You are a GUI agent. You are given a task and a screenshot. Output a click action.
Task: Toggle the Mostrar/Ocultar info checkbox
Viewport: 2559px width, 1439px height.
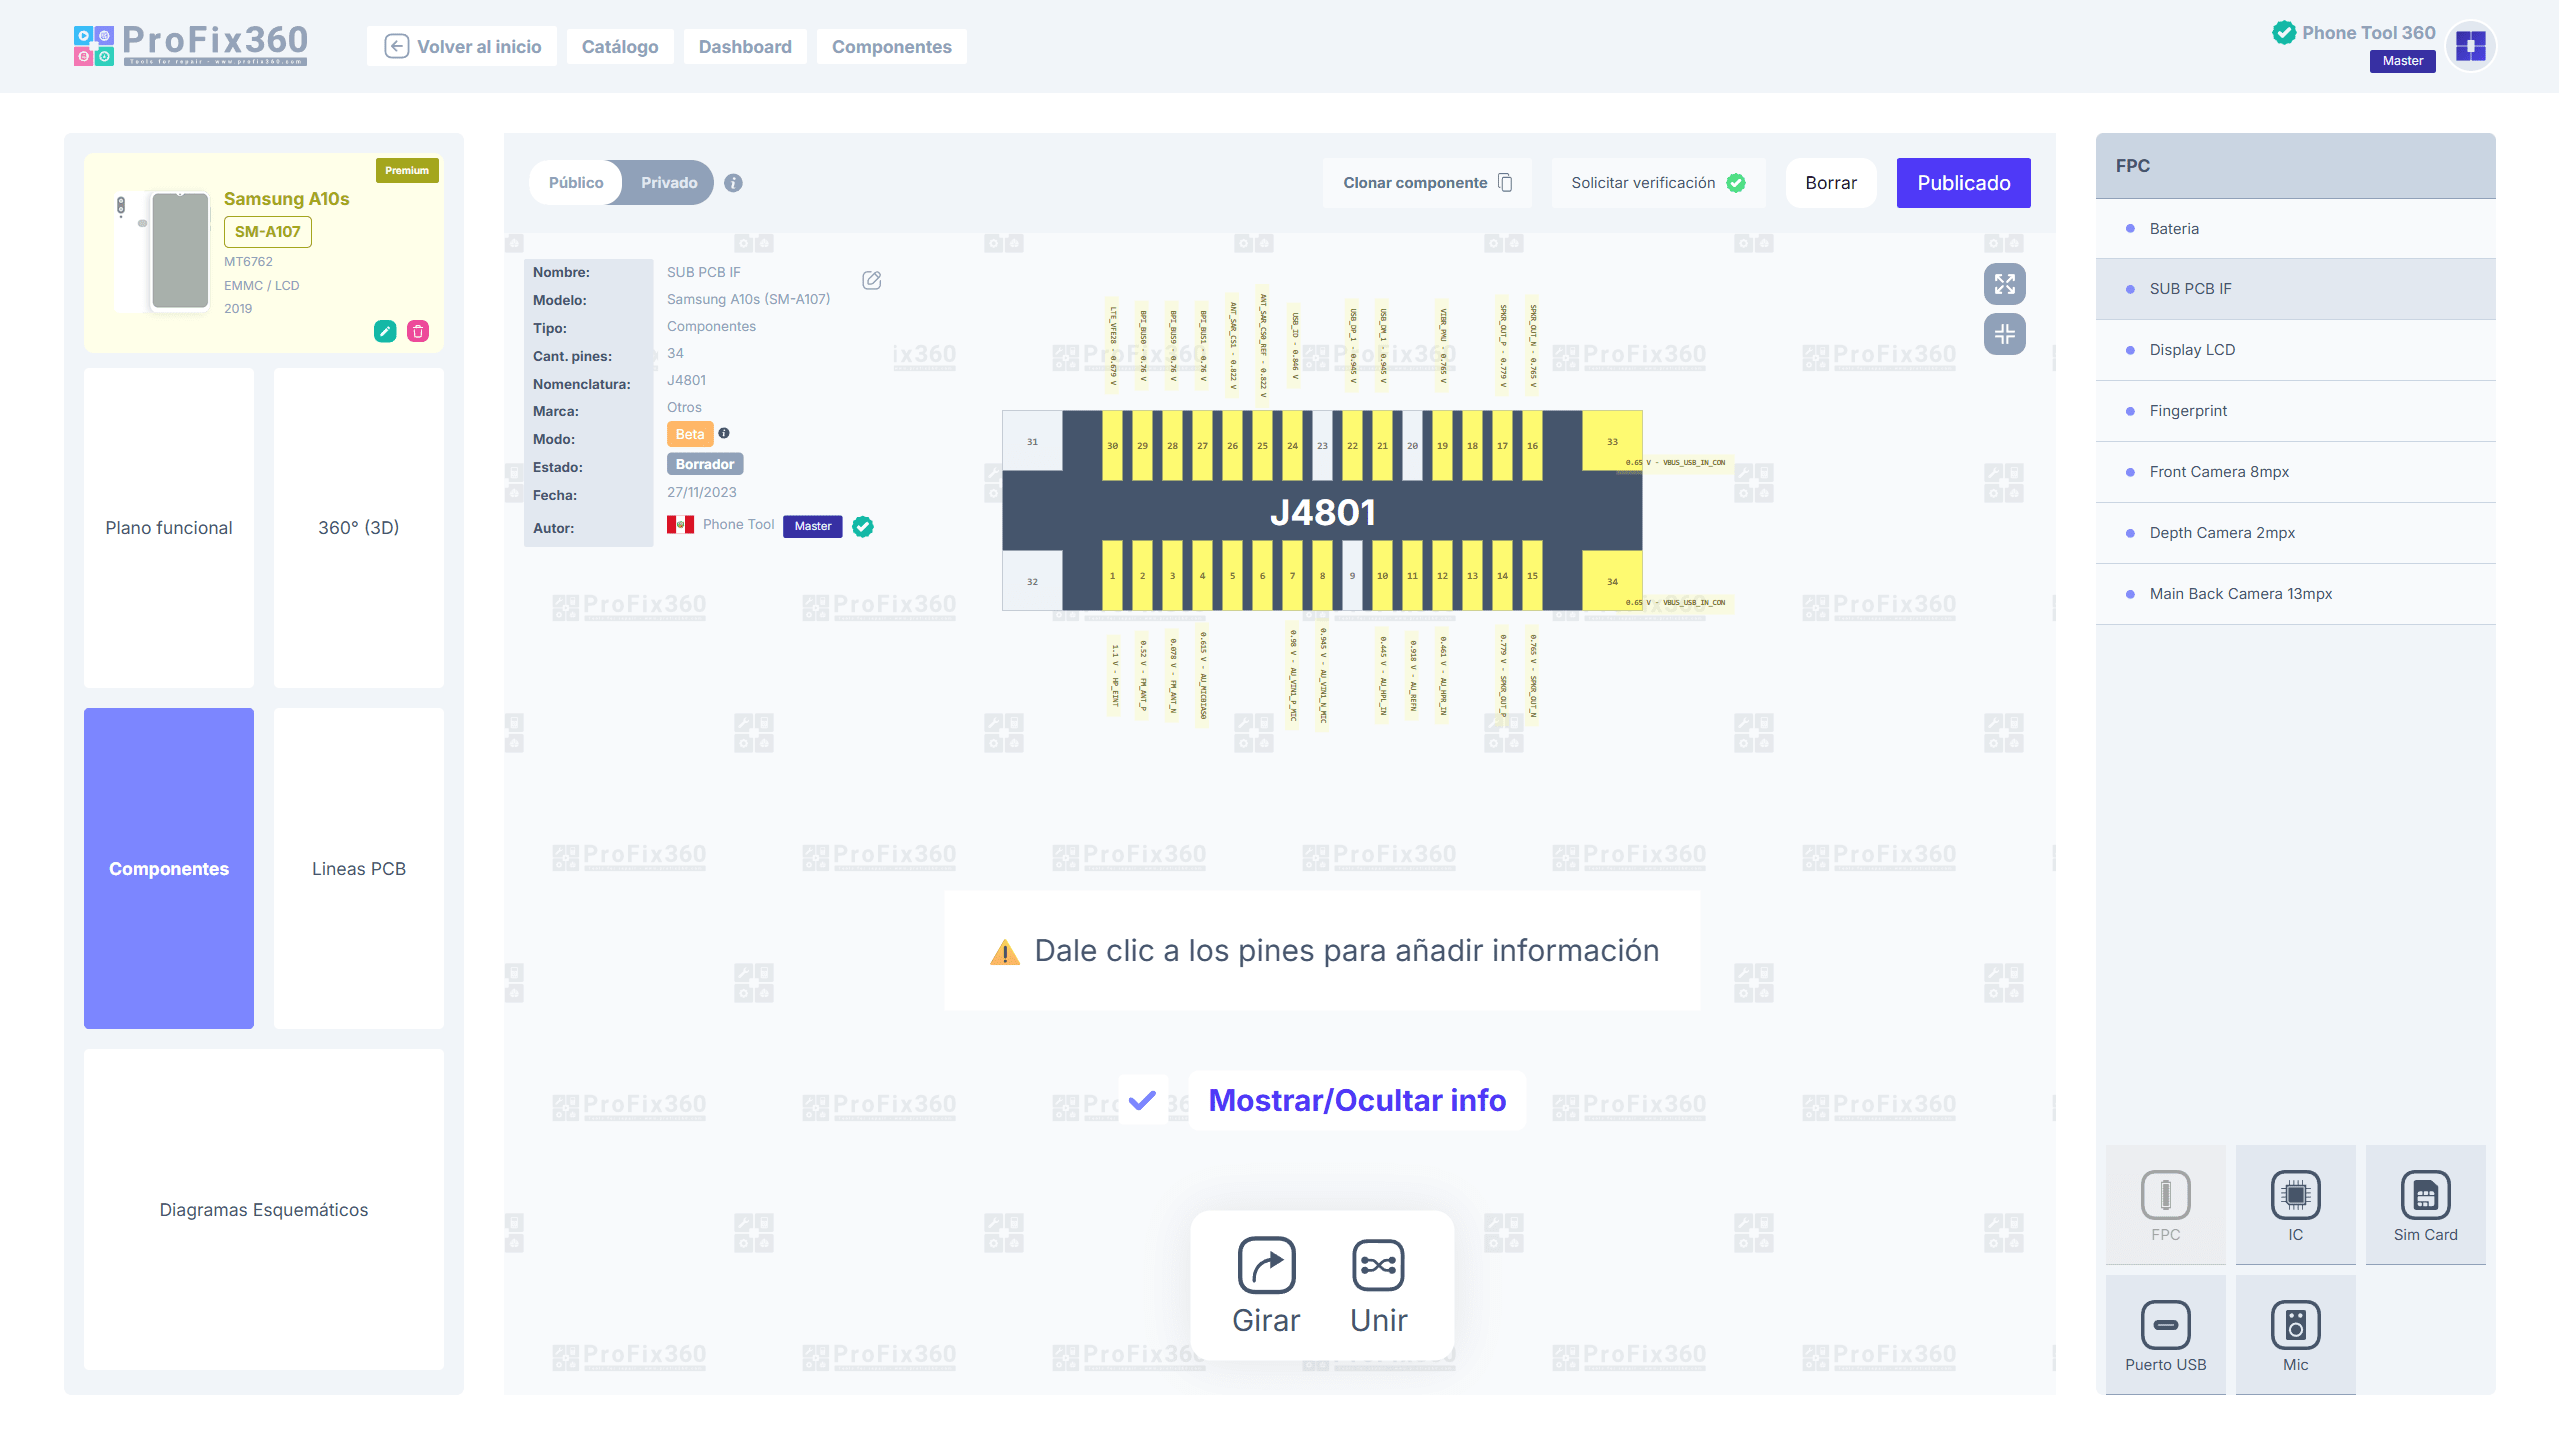point(1142,1100)
